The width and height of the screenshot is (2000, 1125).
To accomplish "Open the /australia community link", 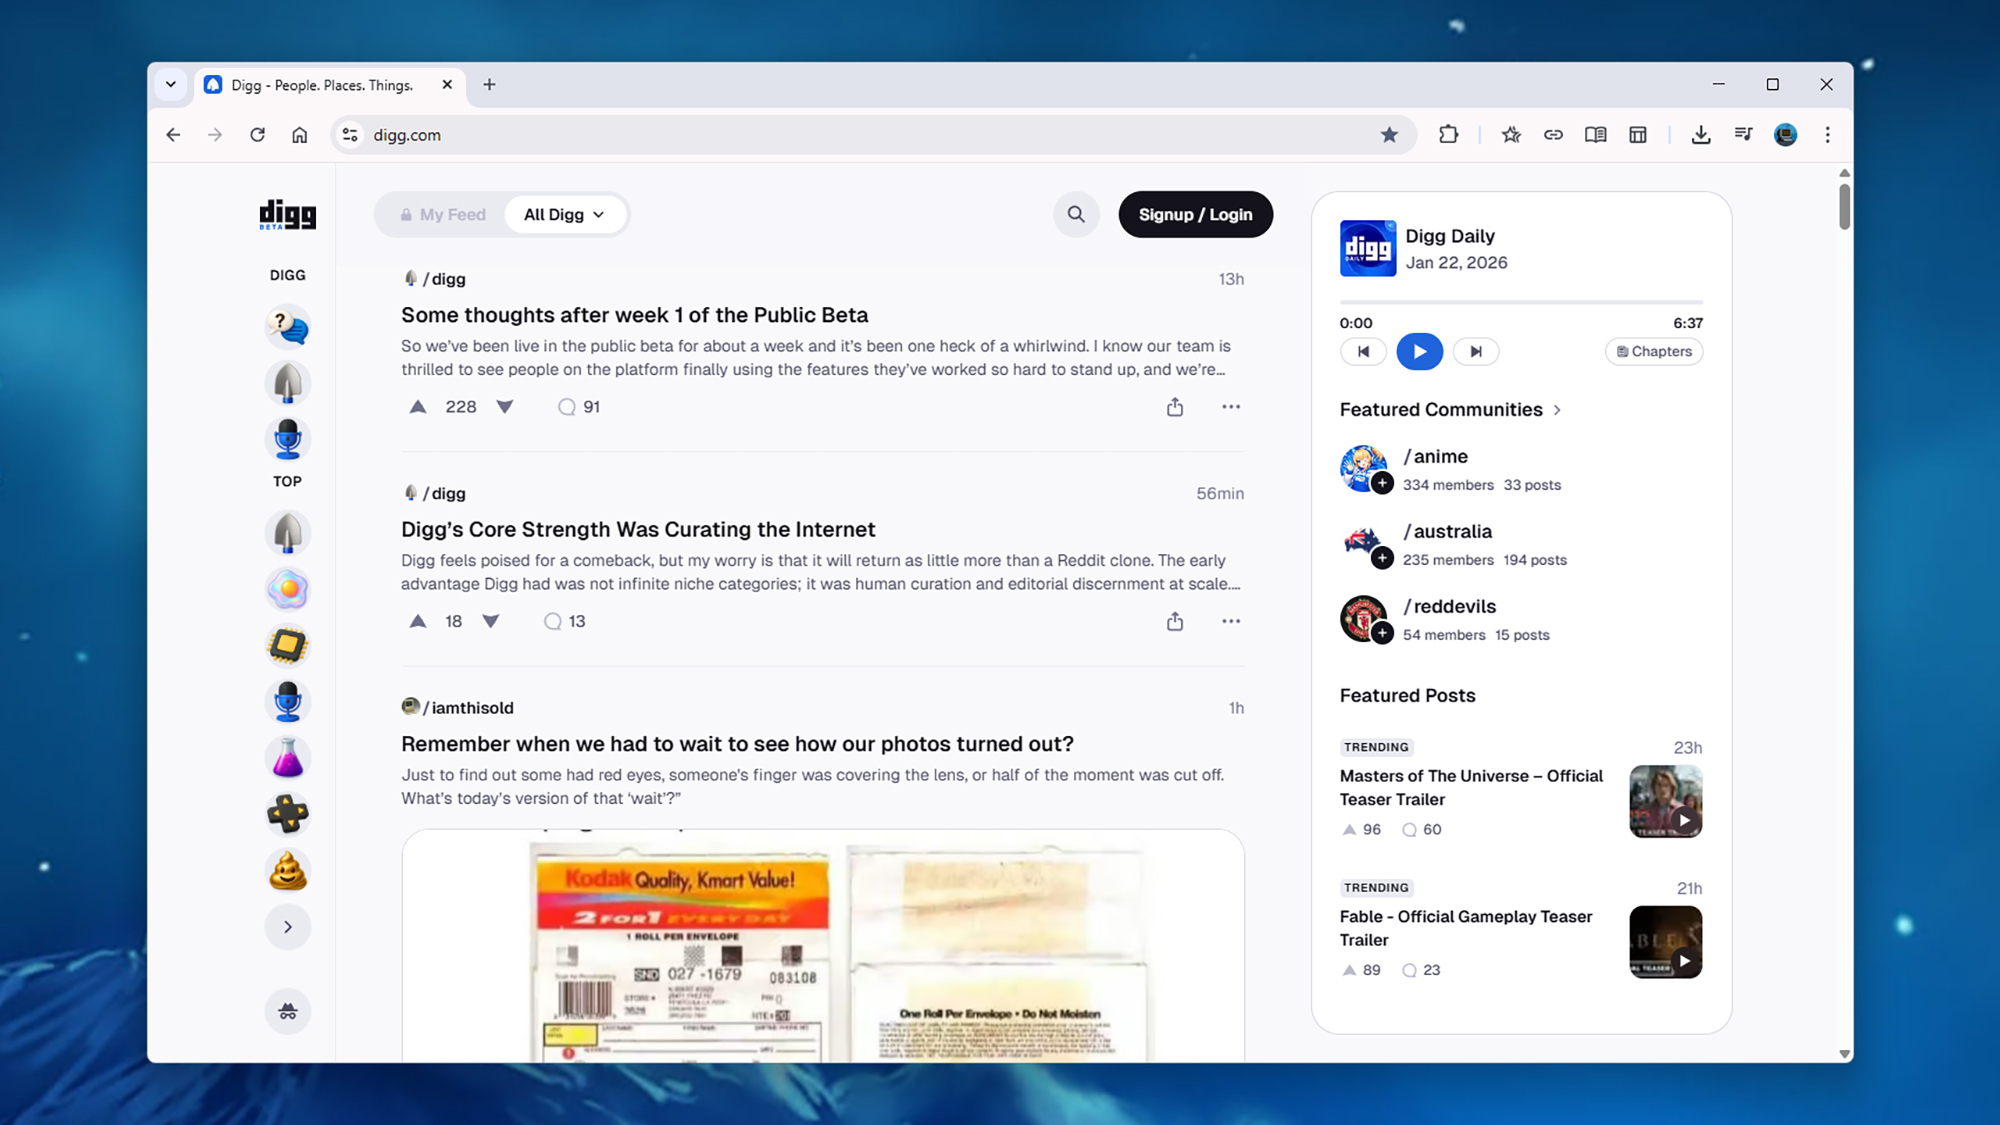I will click(x=1448, y=531).
